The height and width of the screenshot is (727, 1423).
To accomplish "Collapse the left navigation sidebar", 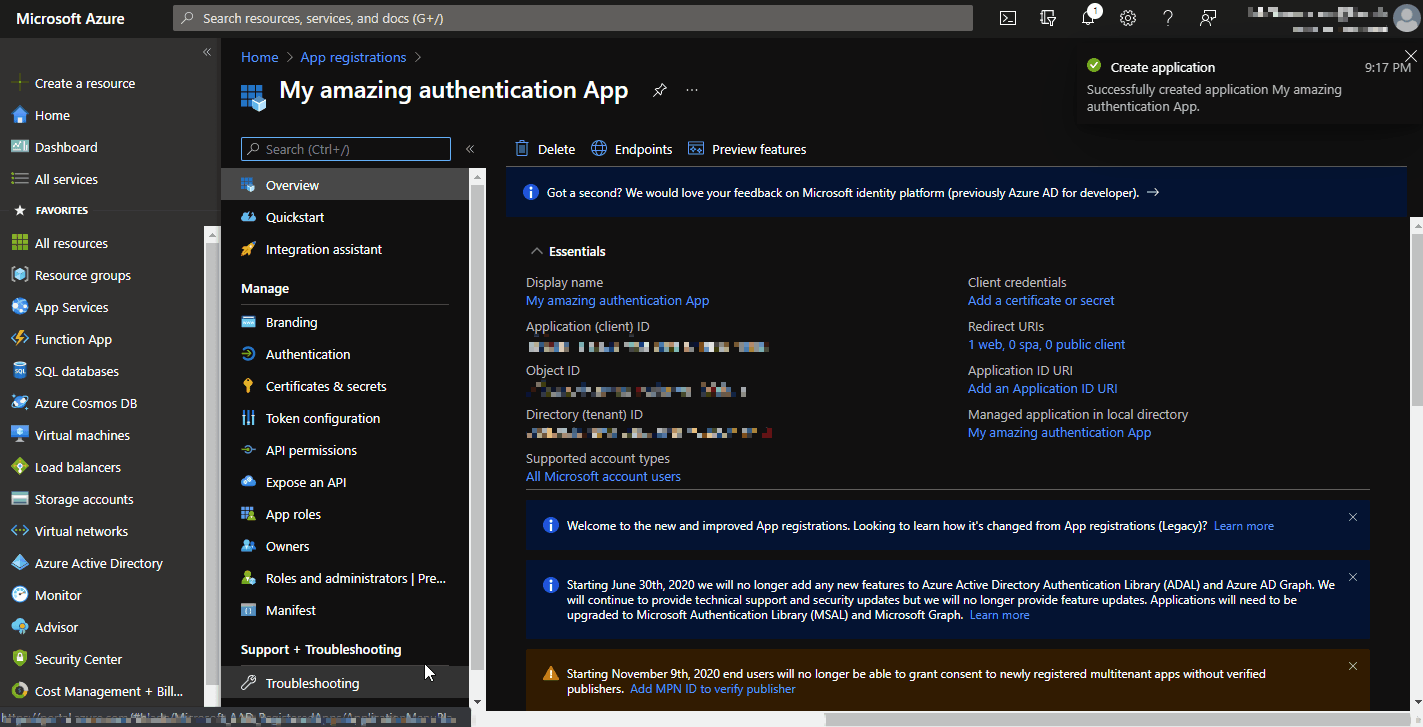I will [x=207, y=51].
